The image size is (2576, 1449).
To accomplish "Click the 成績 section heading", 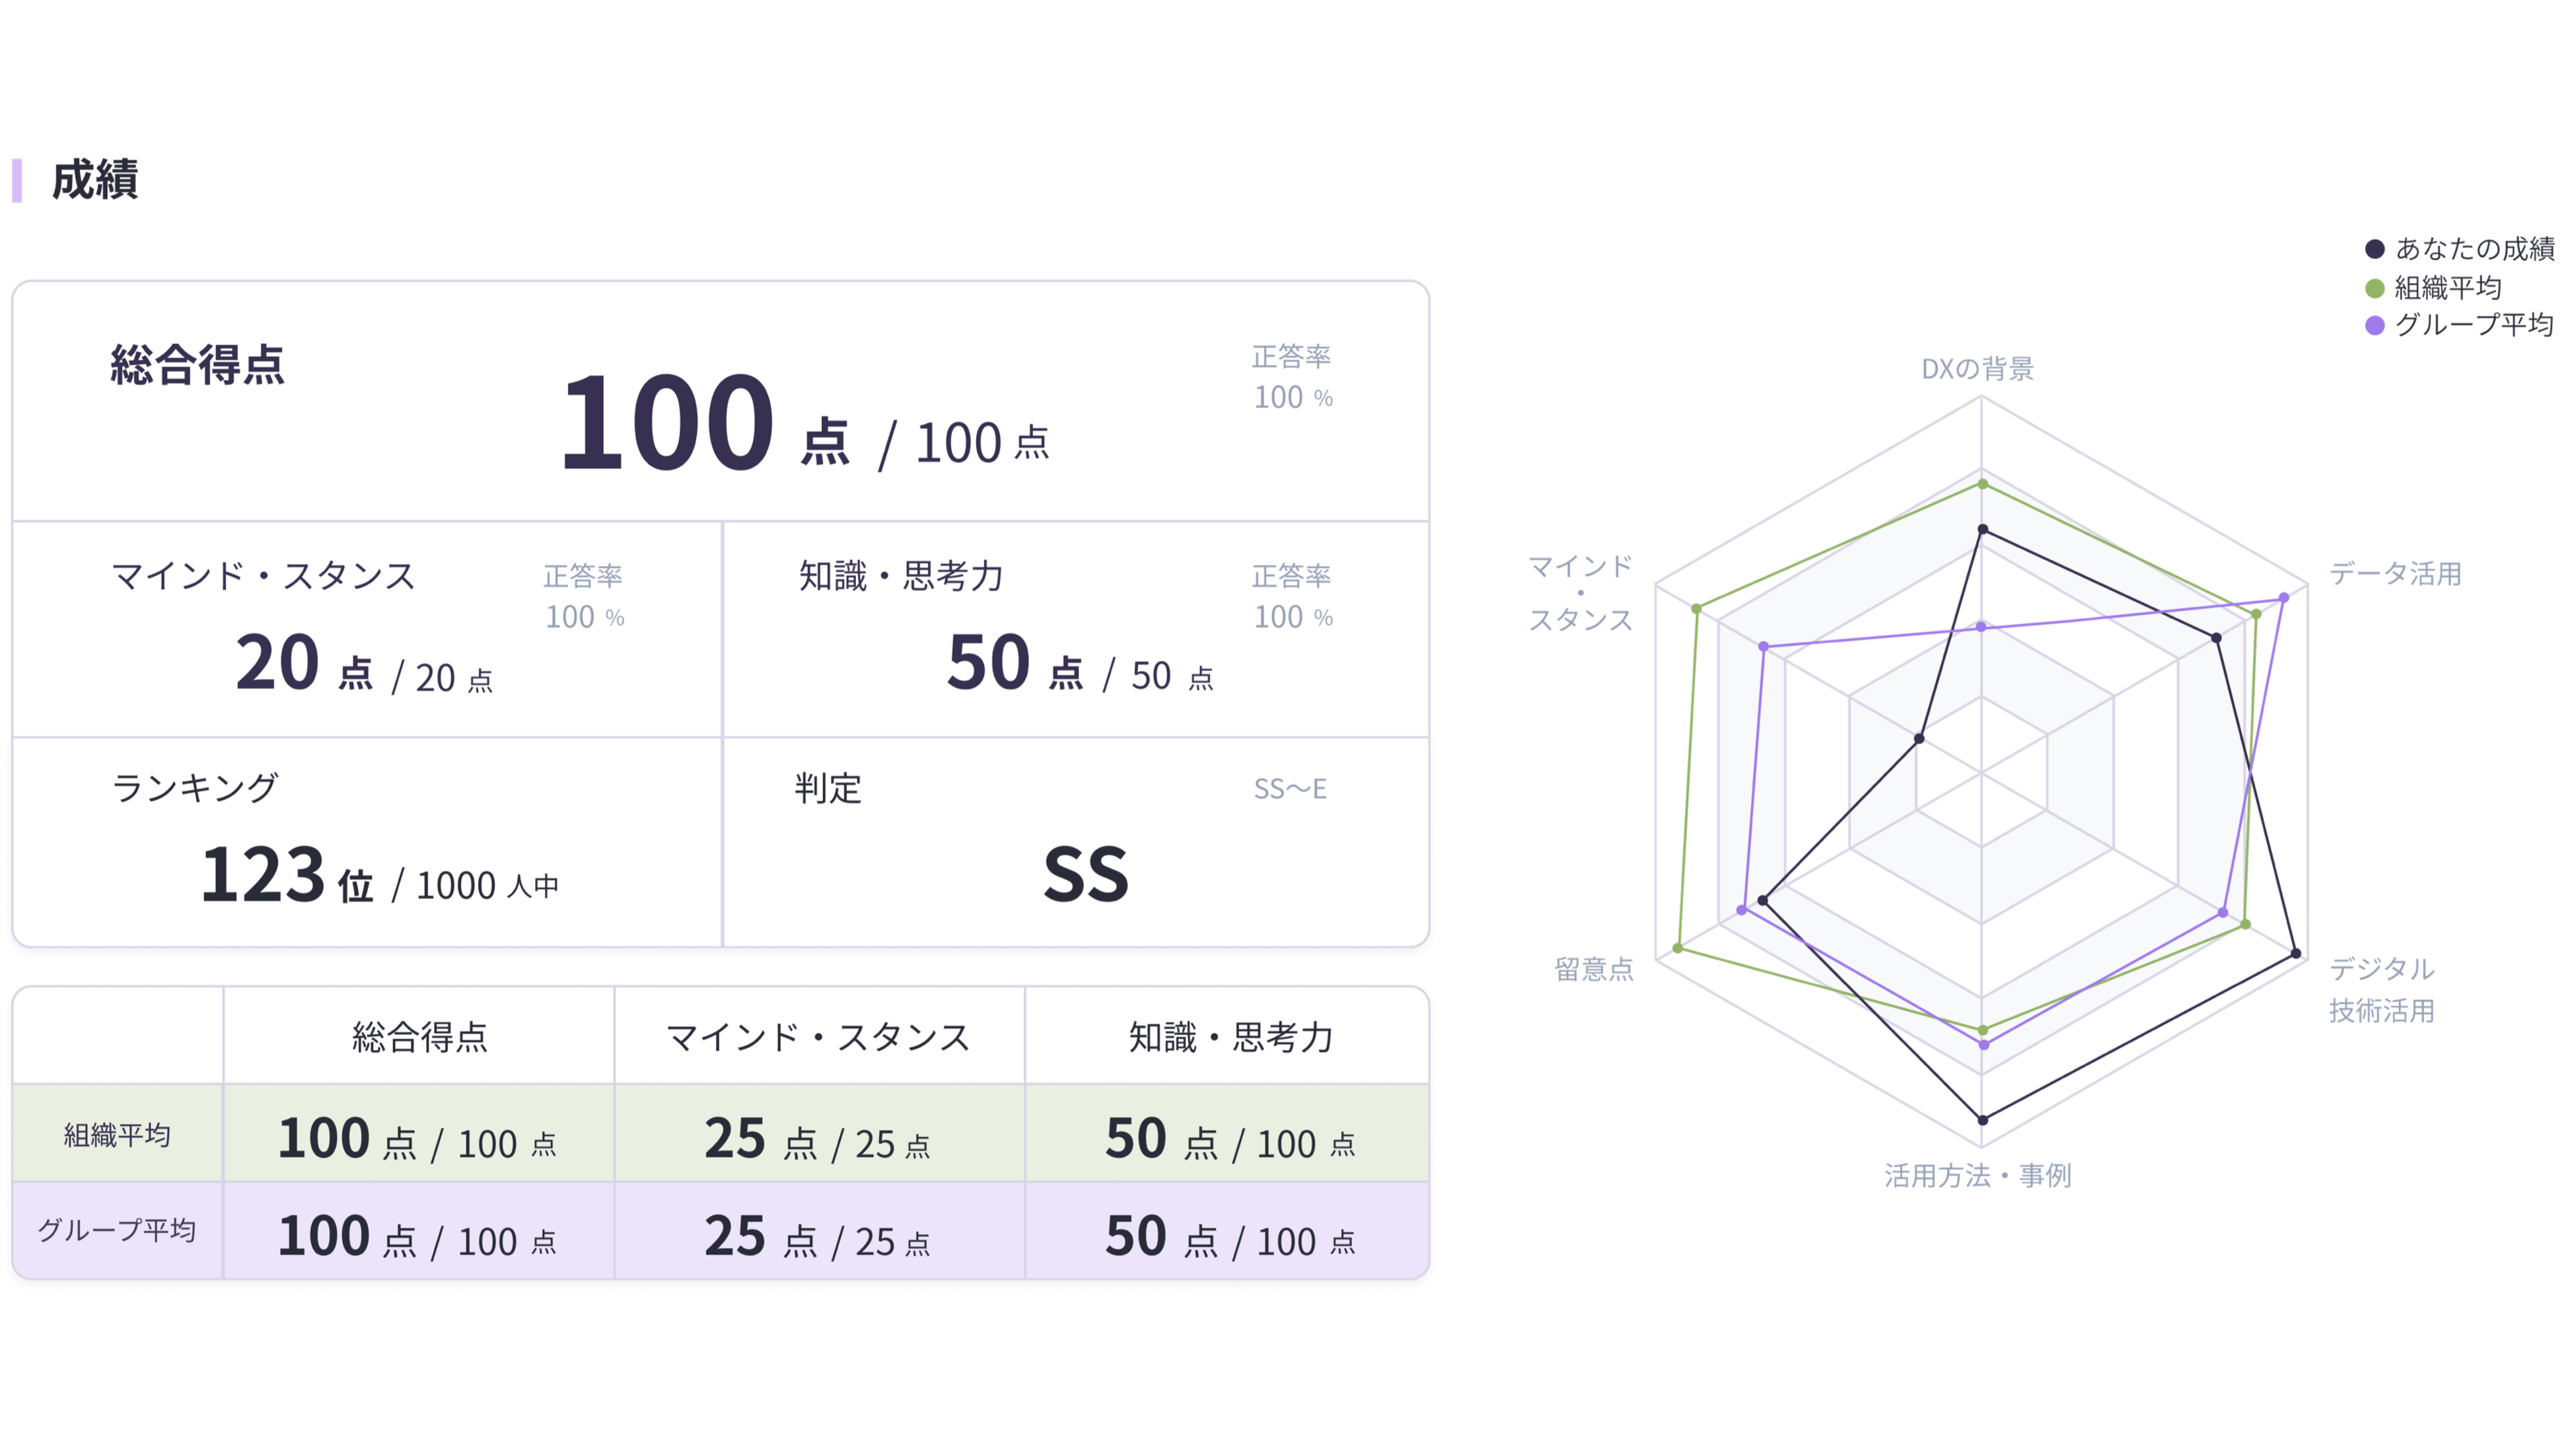I will point(94,180).
